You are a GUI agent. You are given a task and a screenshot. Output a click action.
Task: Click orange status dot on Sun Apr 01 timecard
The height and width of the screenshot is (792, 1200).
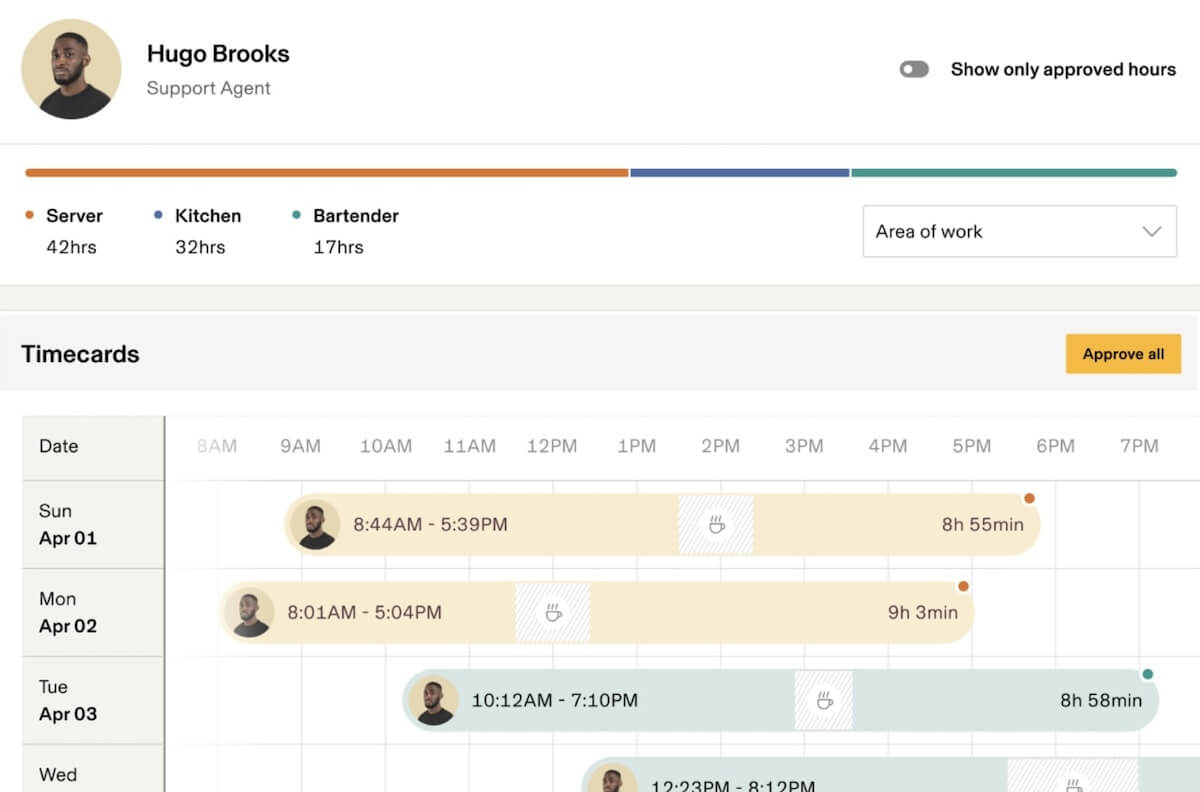[x=1029, y=498]
